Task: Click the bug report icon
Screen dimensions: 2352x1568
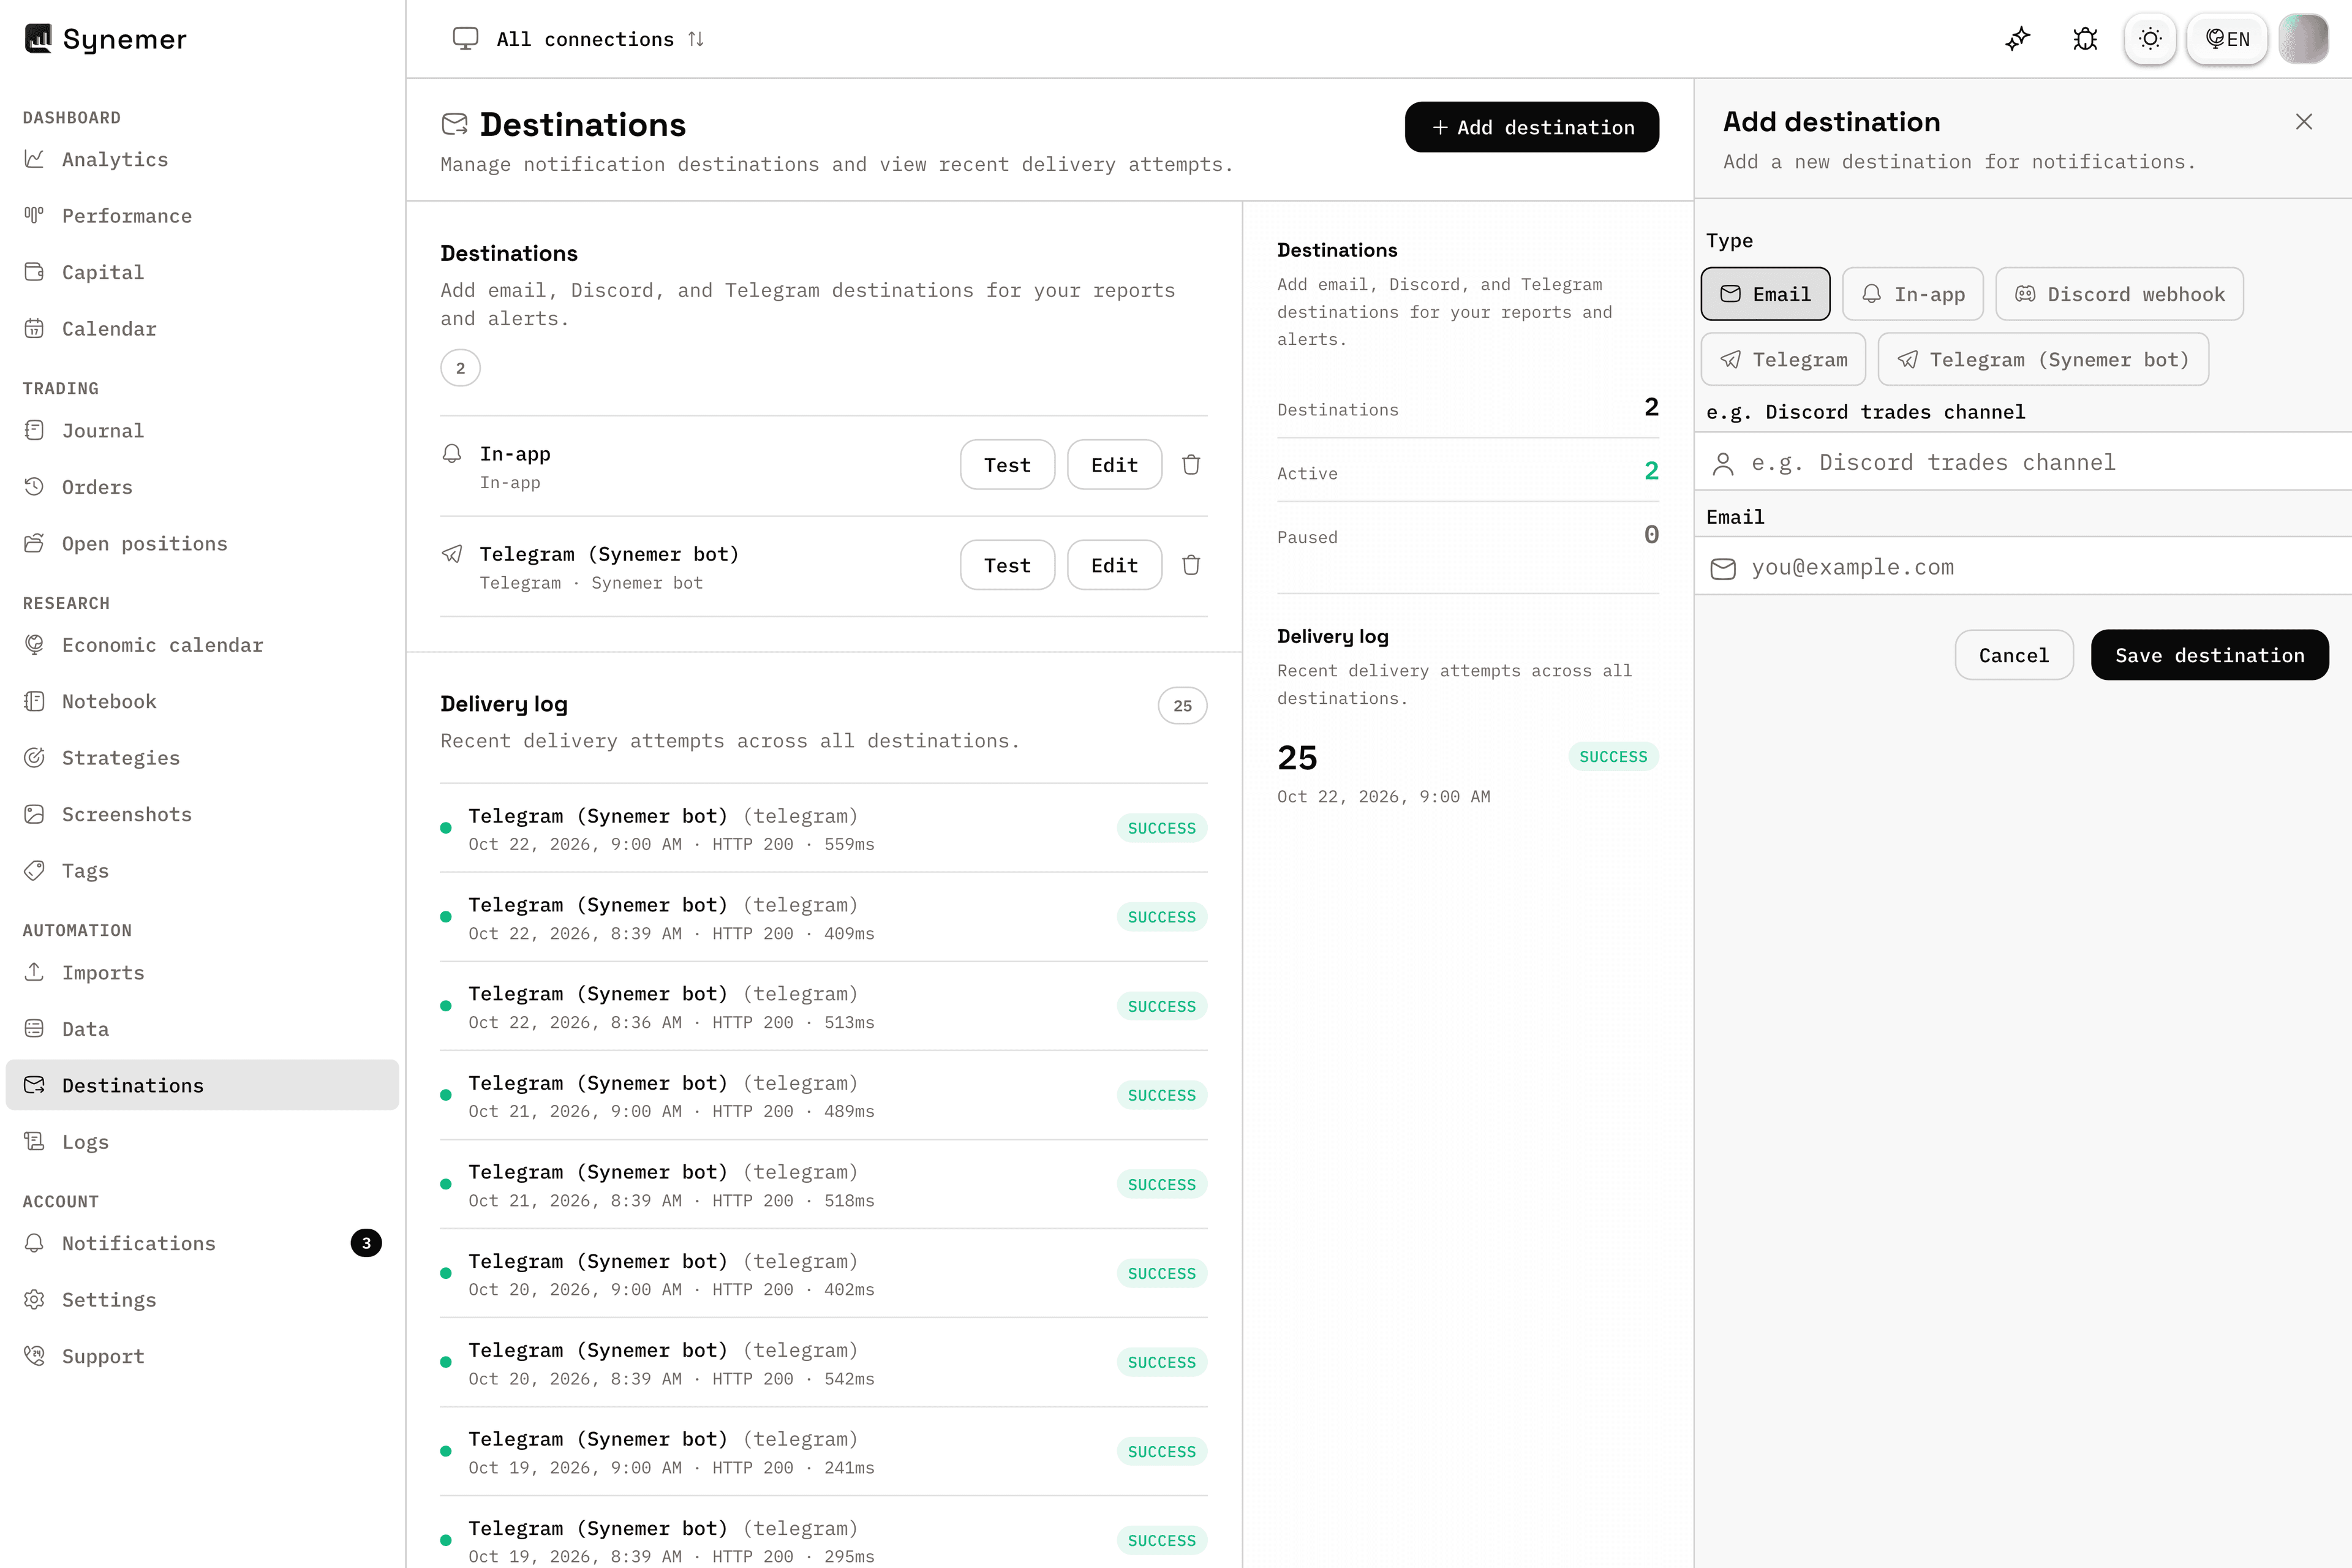Action: pyautogui.click(x=2085, y=39)
